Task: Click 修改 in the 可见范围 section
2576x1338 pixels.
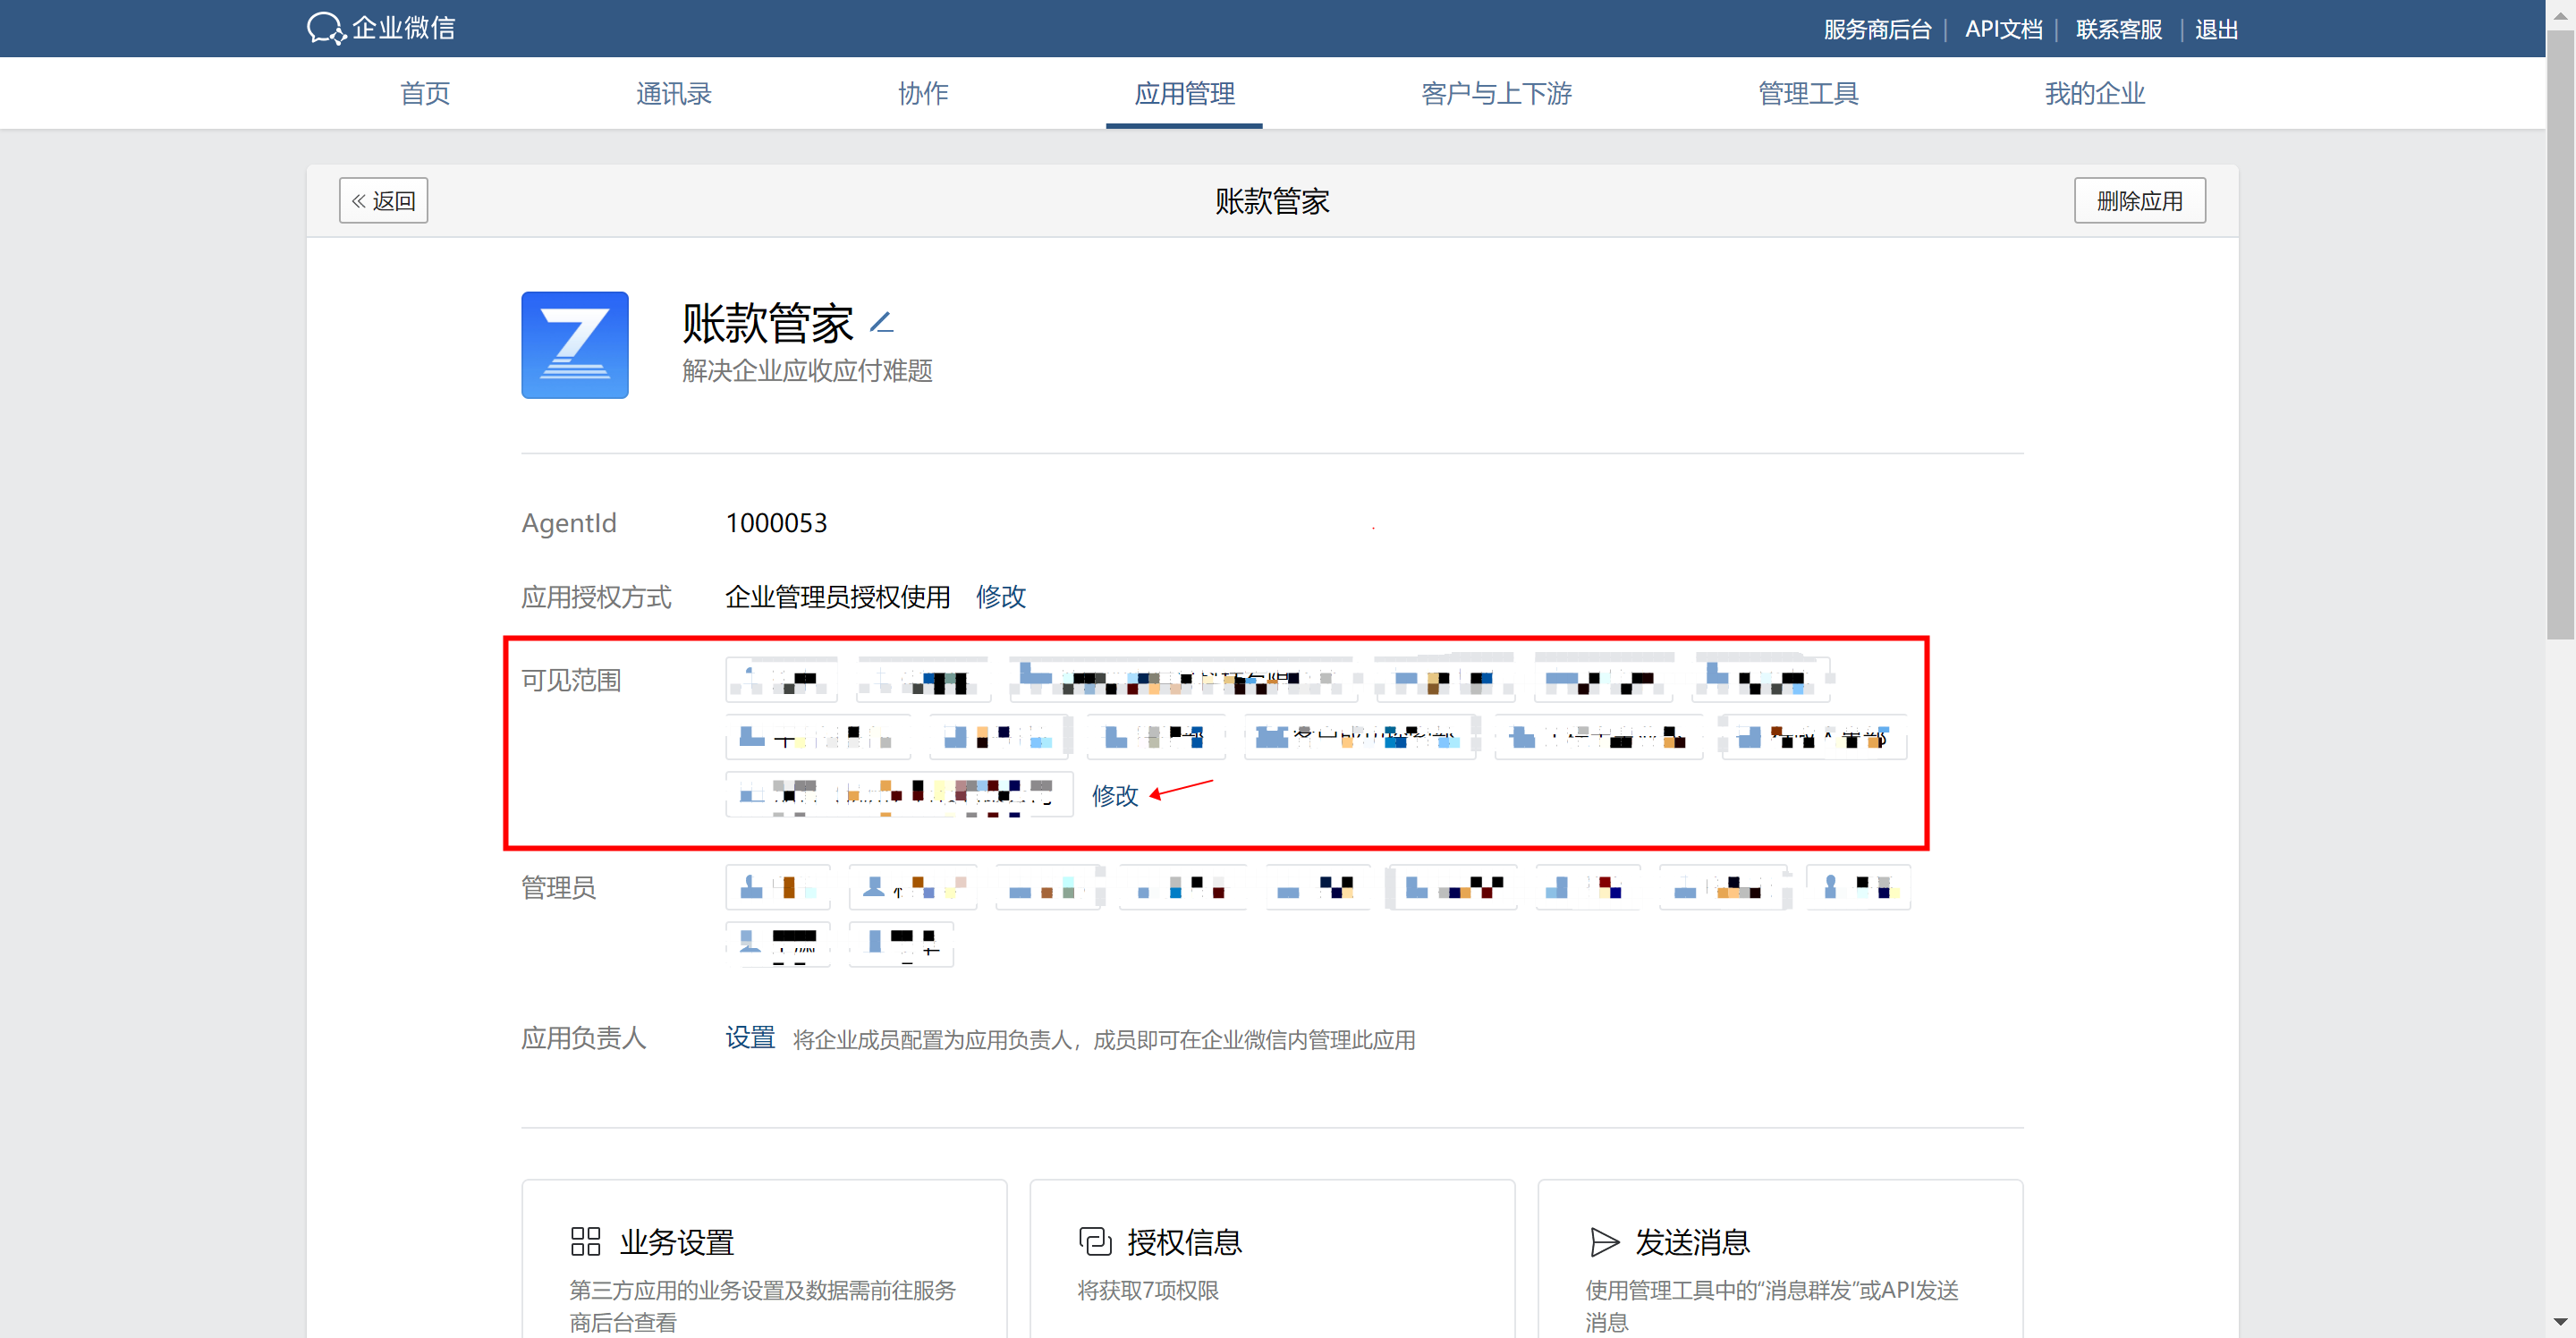Action: (1114, 794)
